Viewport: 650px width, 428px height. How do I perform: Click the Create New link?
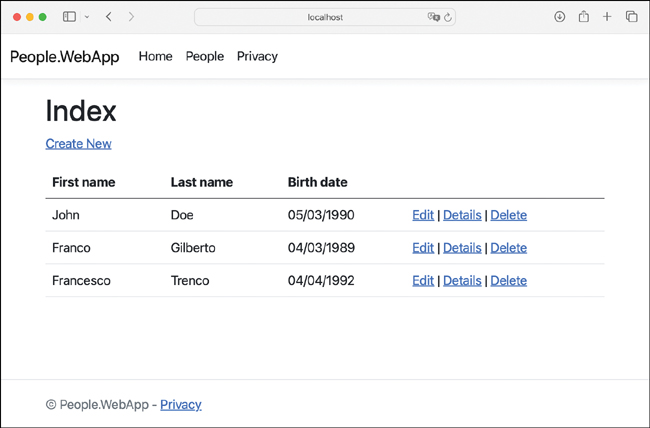78,143
